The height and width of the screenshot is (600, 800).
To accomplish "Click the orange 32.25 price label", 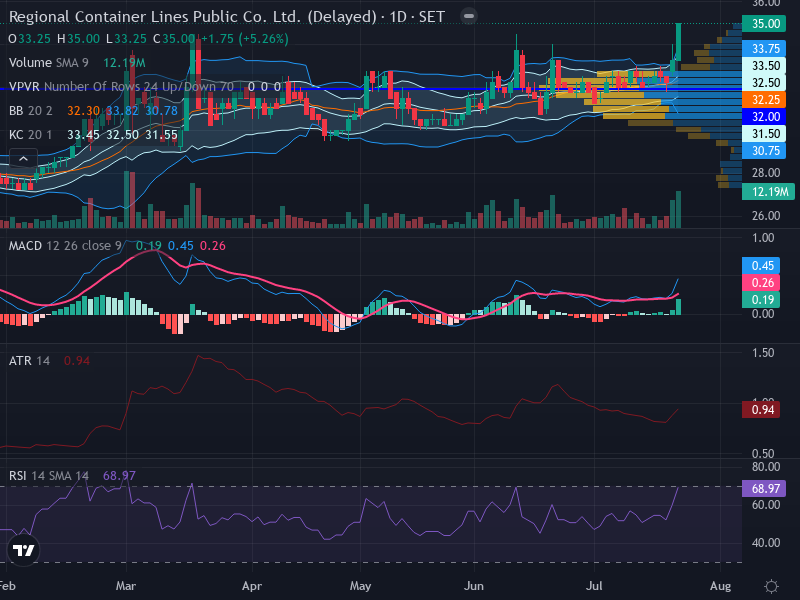I will coord(764,99).
